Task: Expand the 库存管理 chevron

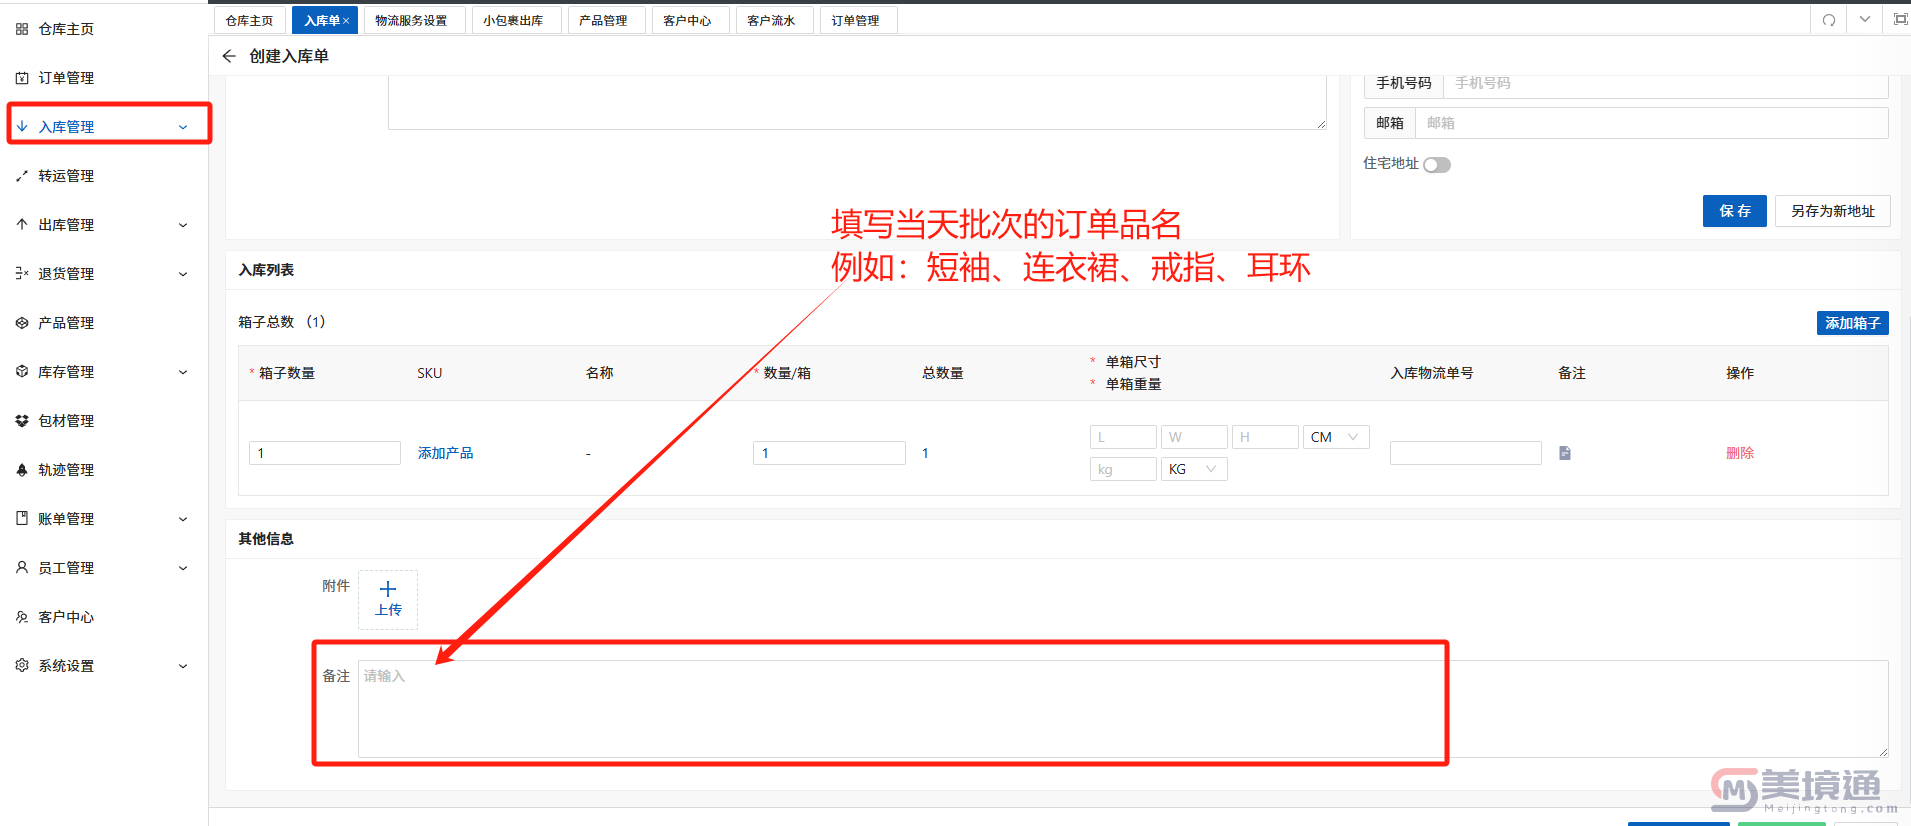Action: pos(183,372)
